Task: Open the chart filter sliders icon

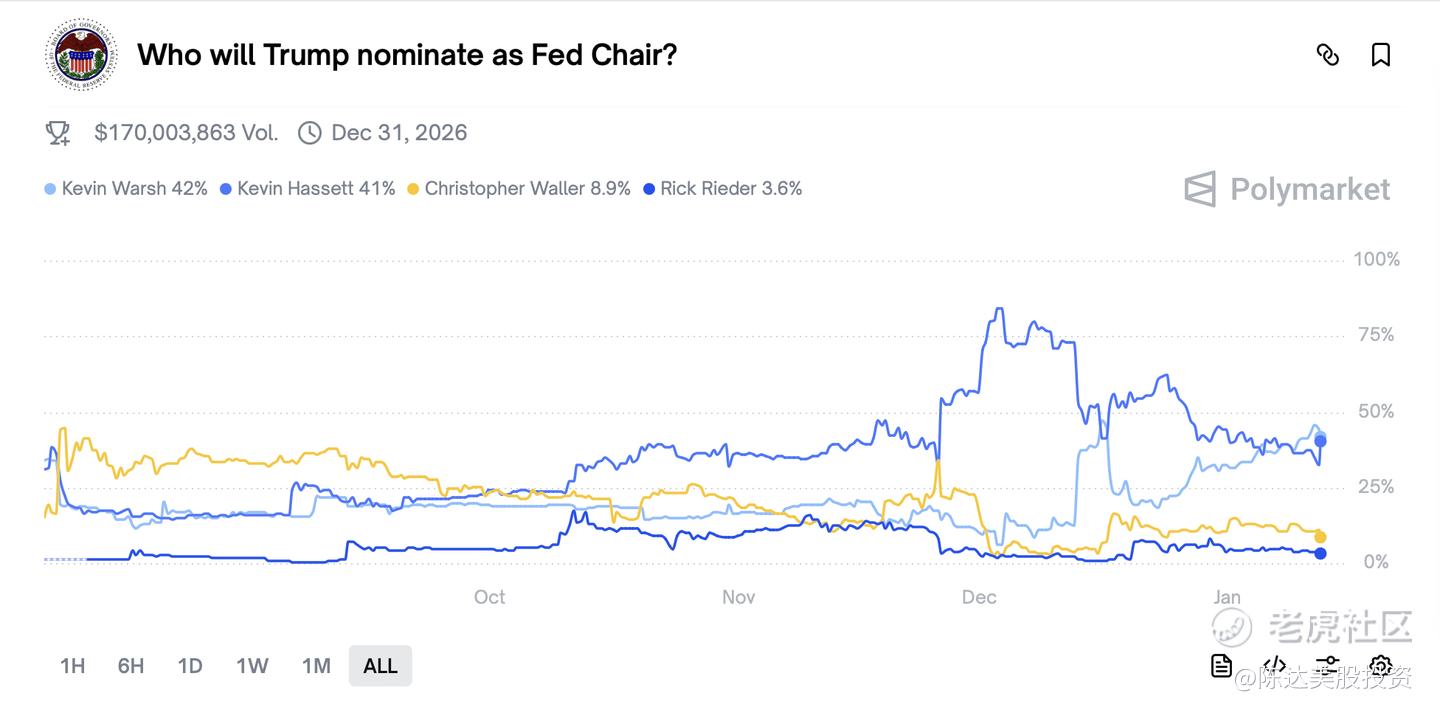Action: coord(1327,665)
